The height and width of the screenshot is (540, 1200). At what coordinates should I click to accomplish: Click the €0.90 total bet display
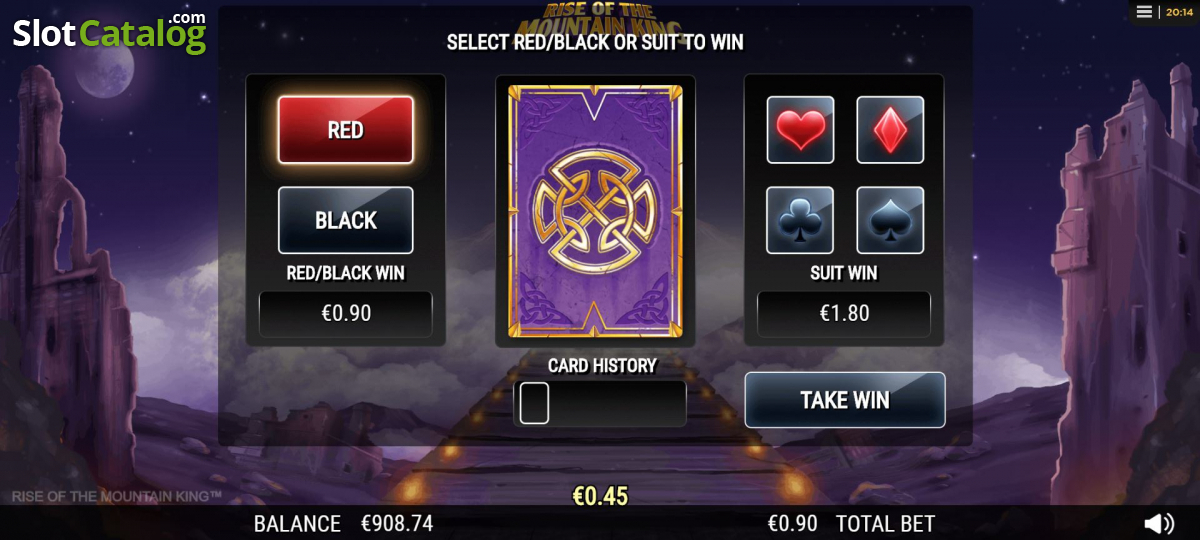(792, 523)
